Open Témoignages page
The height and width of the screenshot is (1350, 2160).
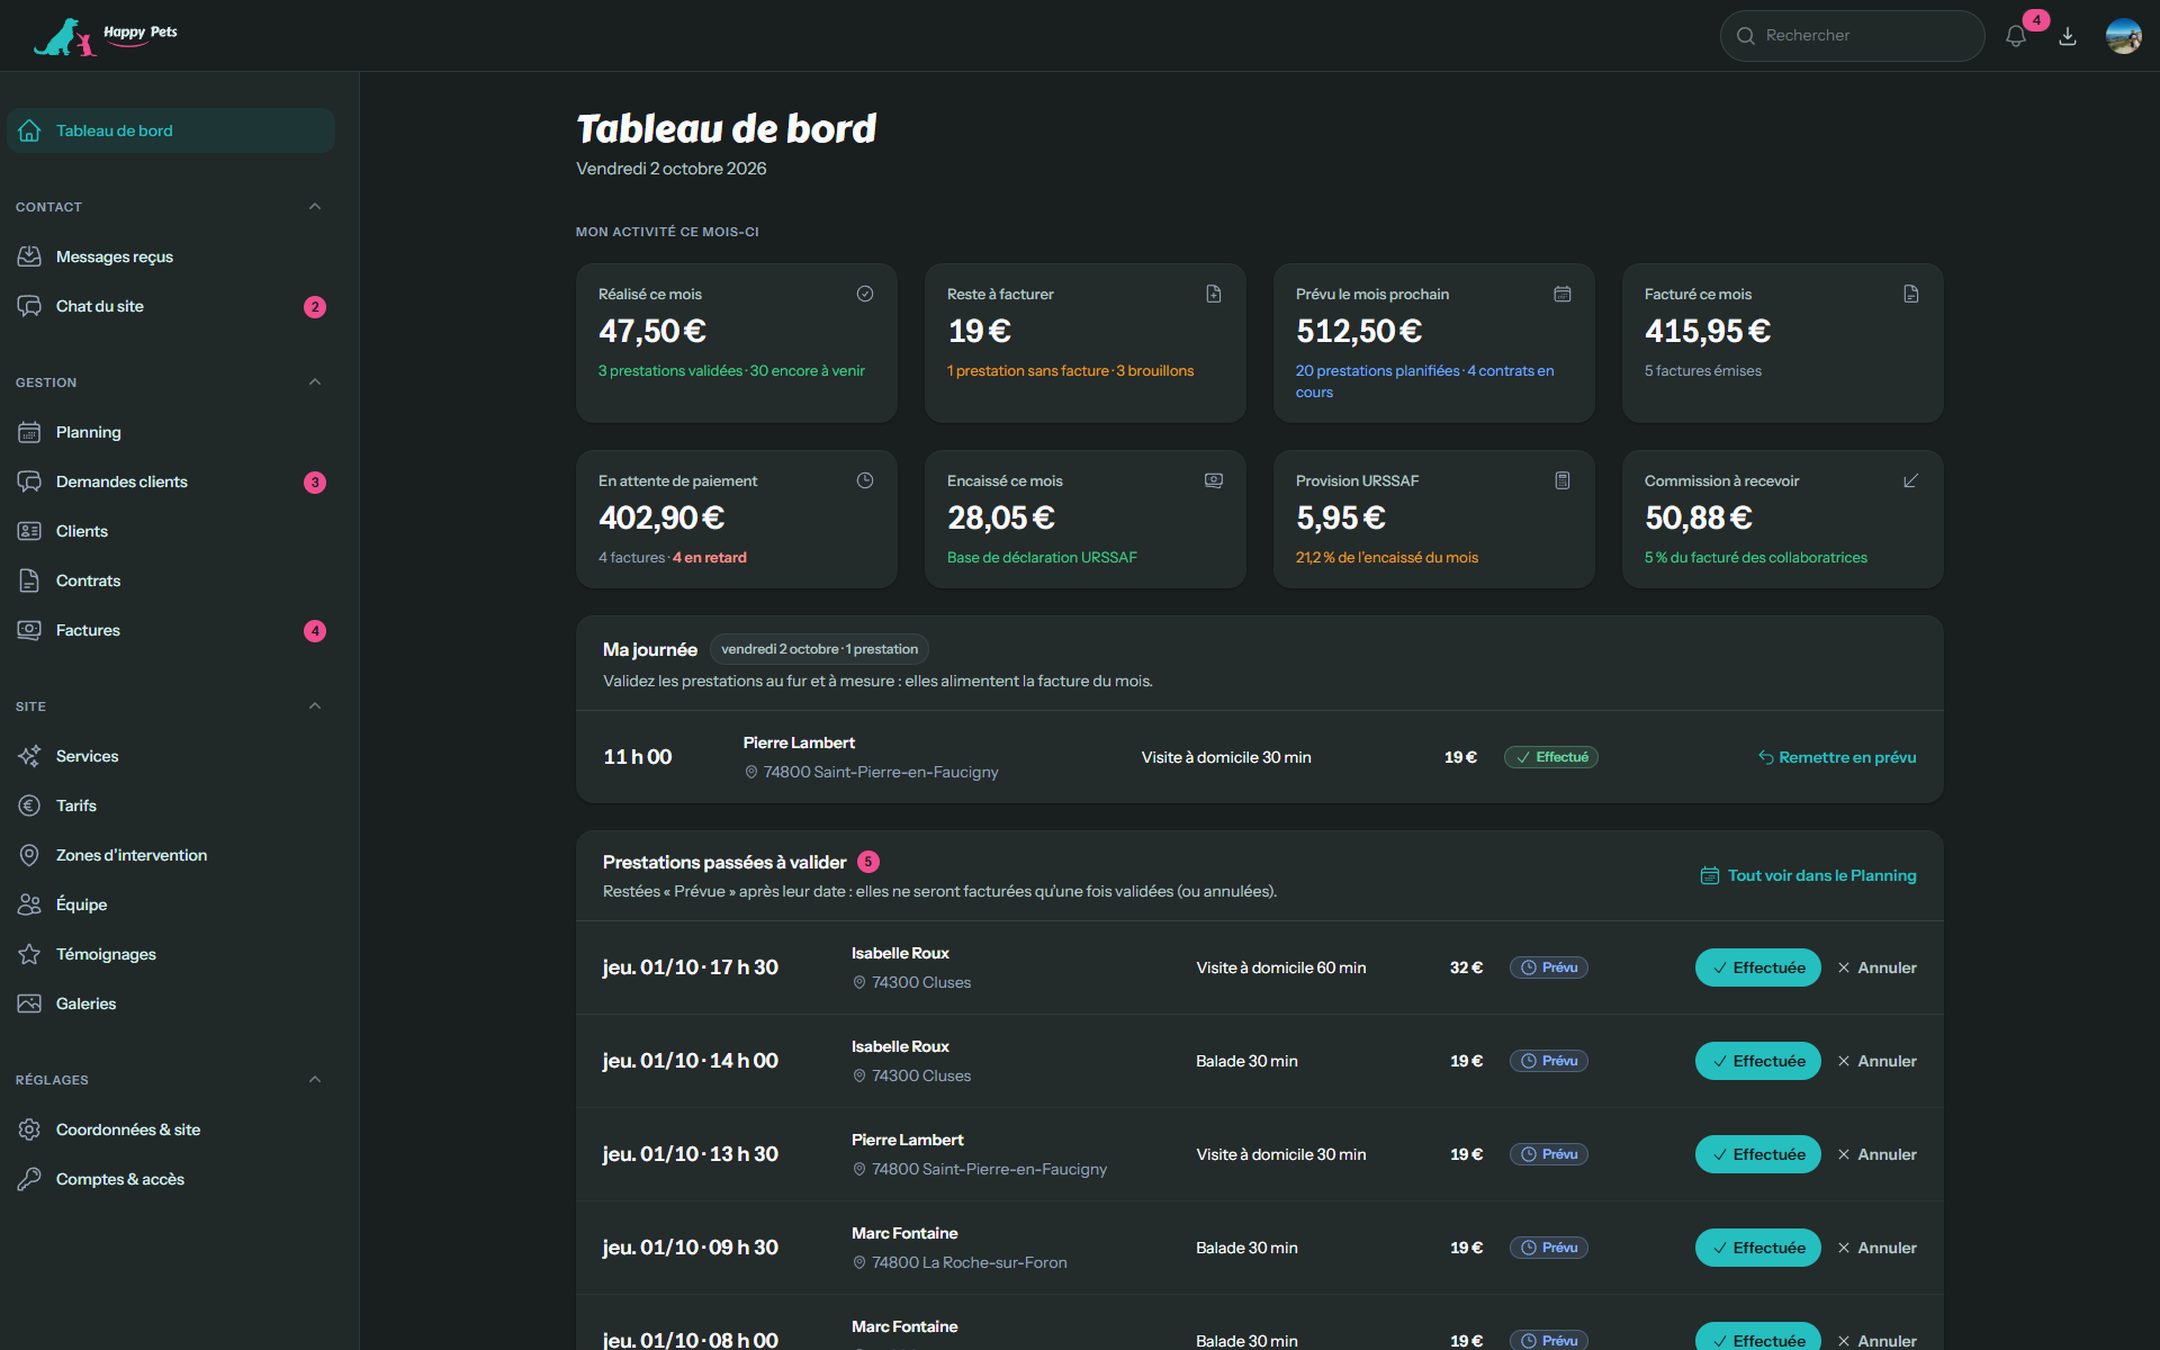(171, 954)
